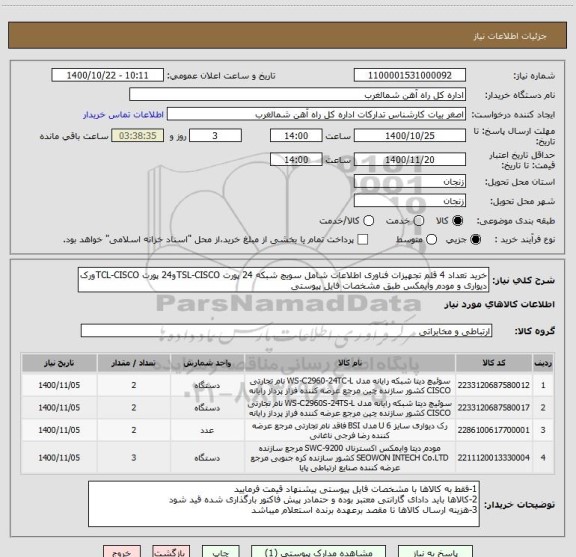Screen dimensions: 576x557
Task: Click quantity 3 in the modem row
Action: [x=134, y=457]
